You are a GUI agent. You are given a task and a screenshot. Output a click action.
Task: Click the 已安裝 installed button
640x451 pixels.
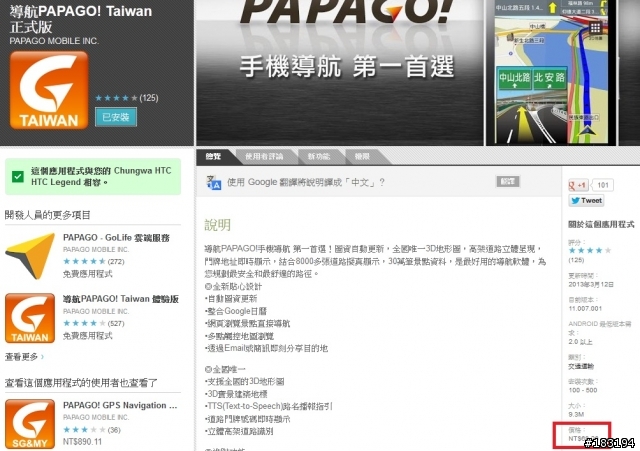click(116, 117)
